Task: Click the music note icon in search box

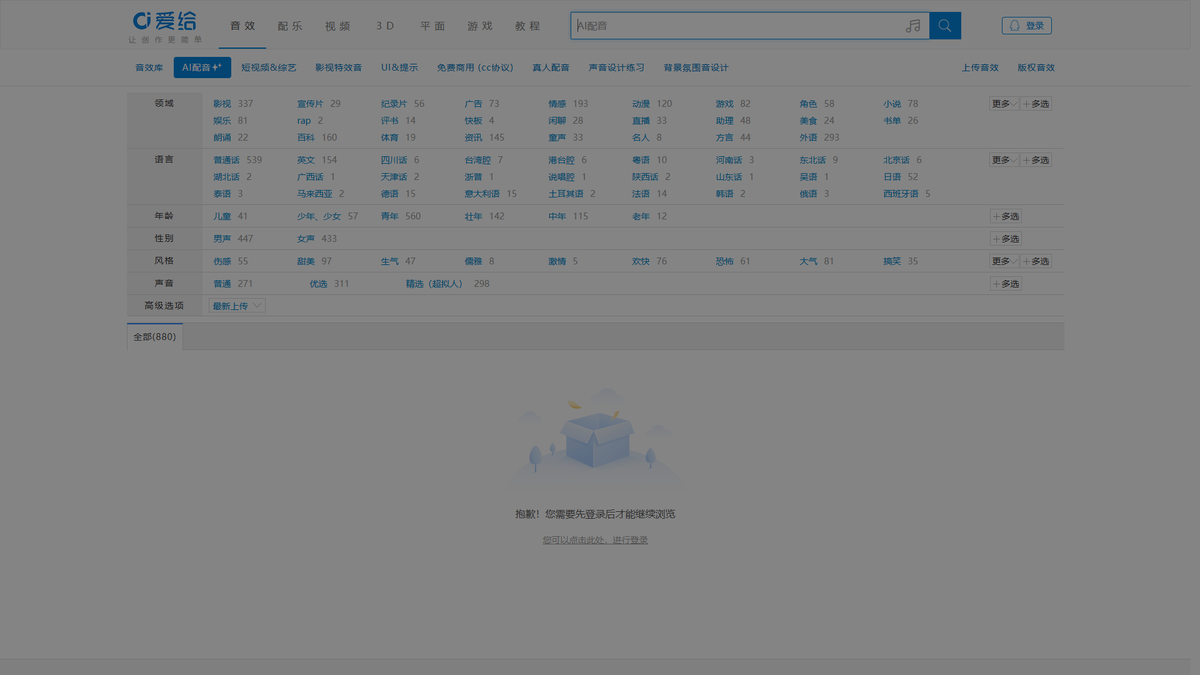Action: [913, 26]
